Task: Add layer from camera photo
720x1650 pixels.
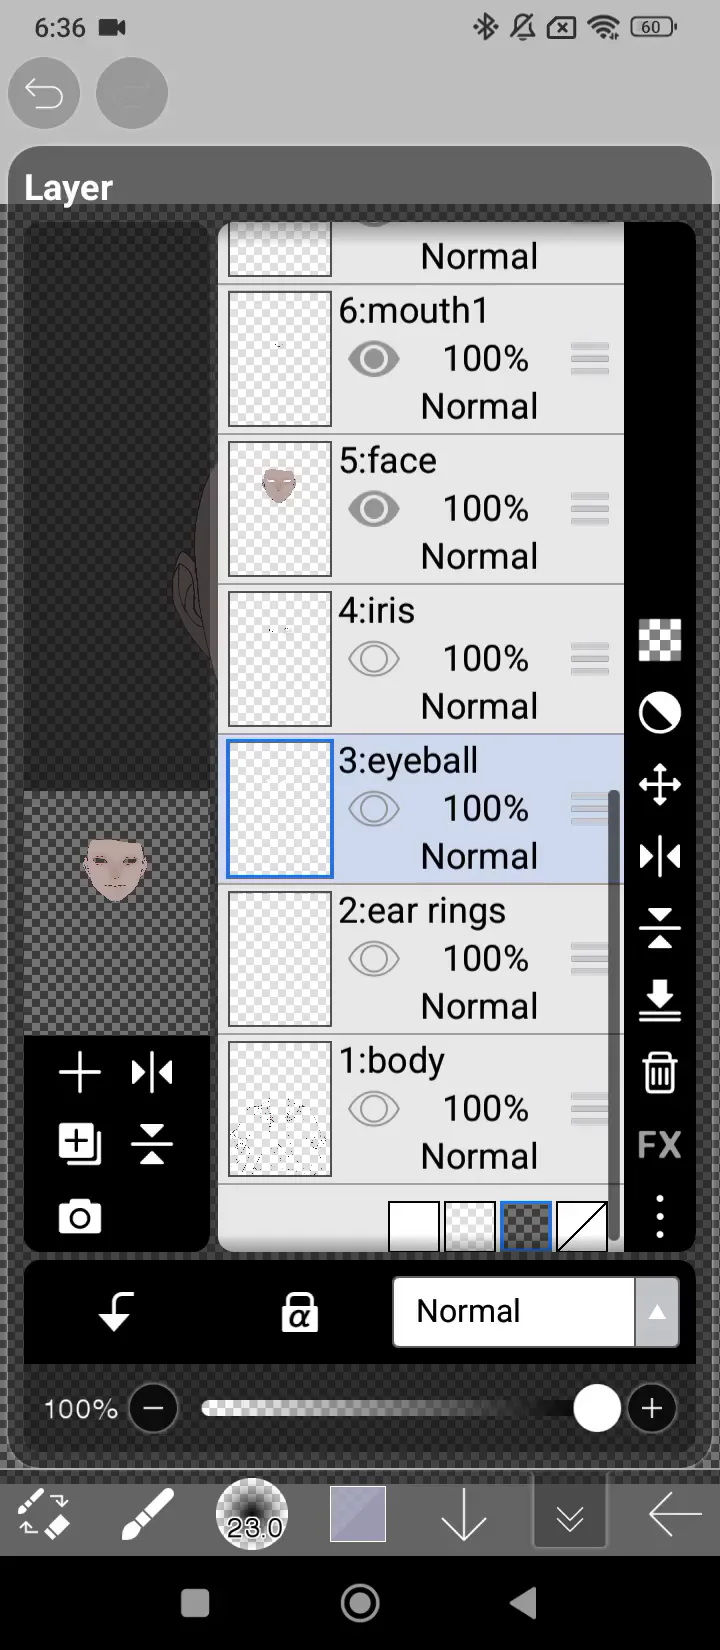Action: (x=80, y=1217)
